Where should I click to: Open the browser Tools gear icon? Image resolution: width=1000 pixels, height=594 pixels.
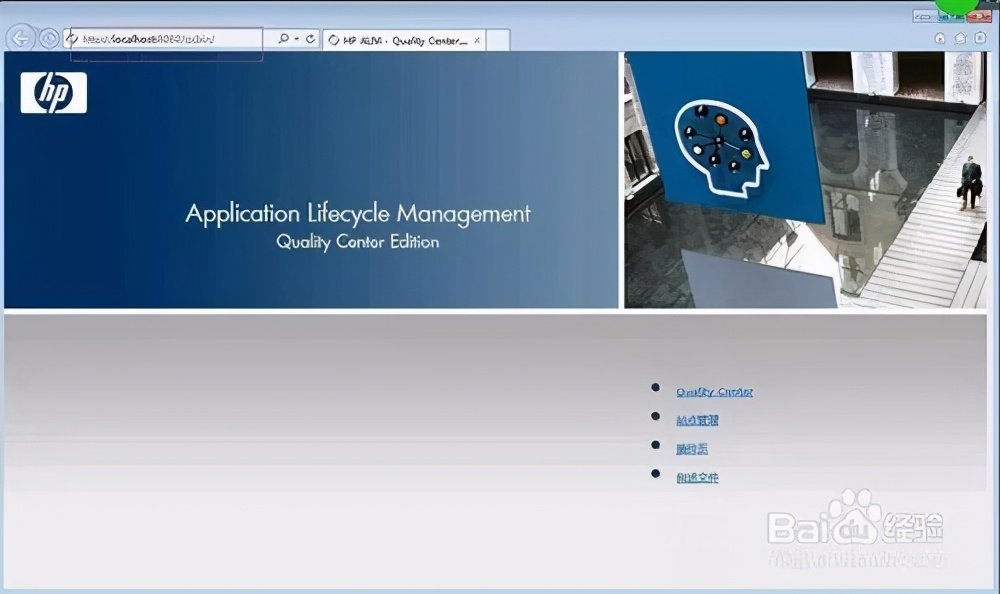tap(980, 38)
